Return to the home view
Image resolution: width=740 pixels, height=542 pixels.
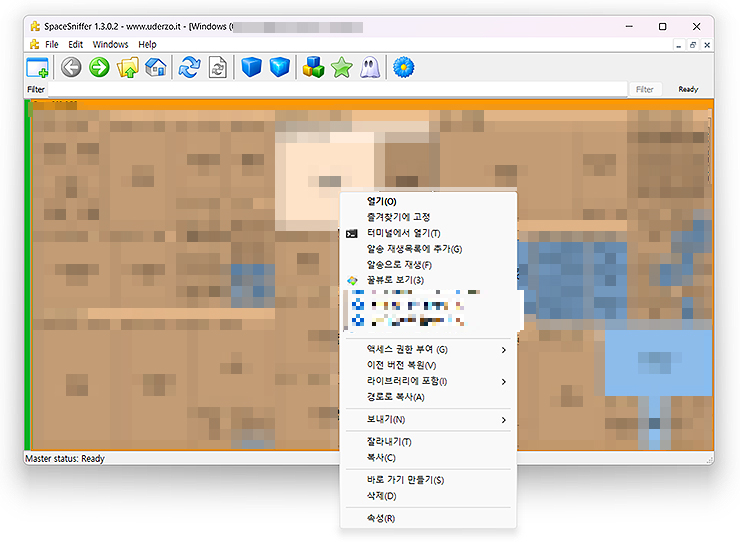coord(156,67)
